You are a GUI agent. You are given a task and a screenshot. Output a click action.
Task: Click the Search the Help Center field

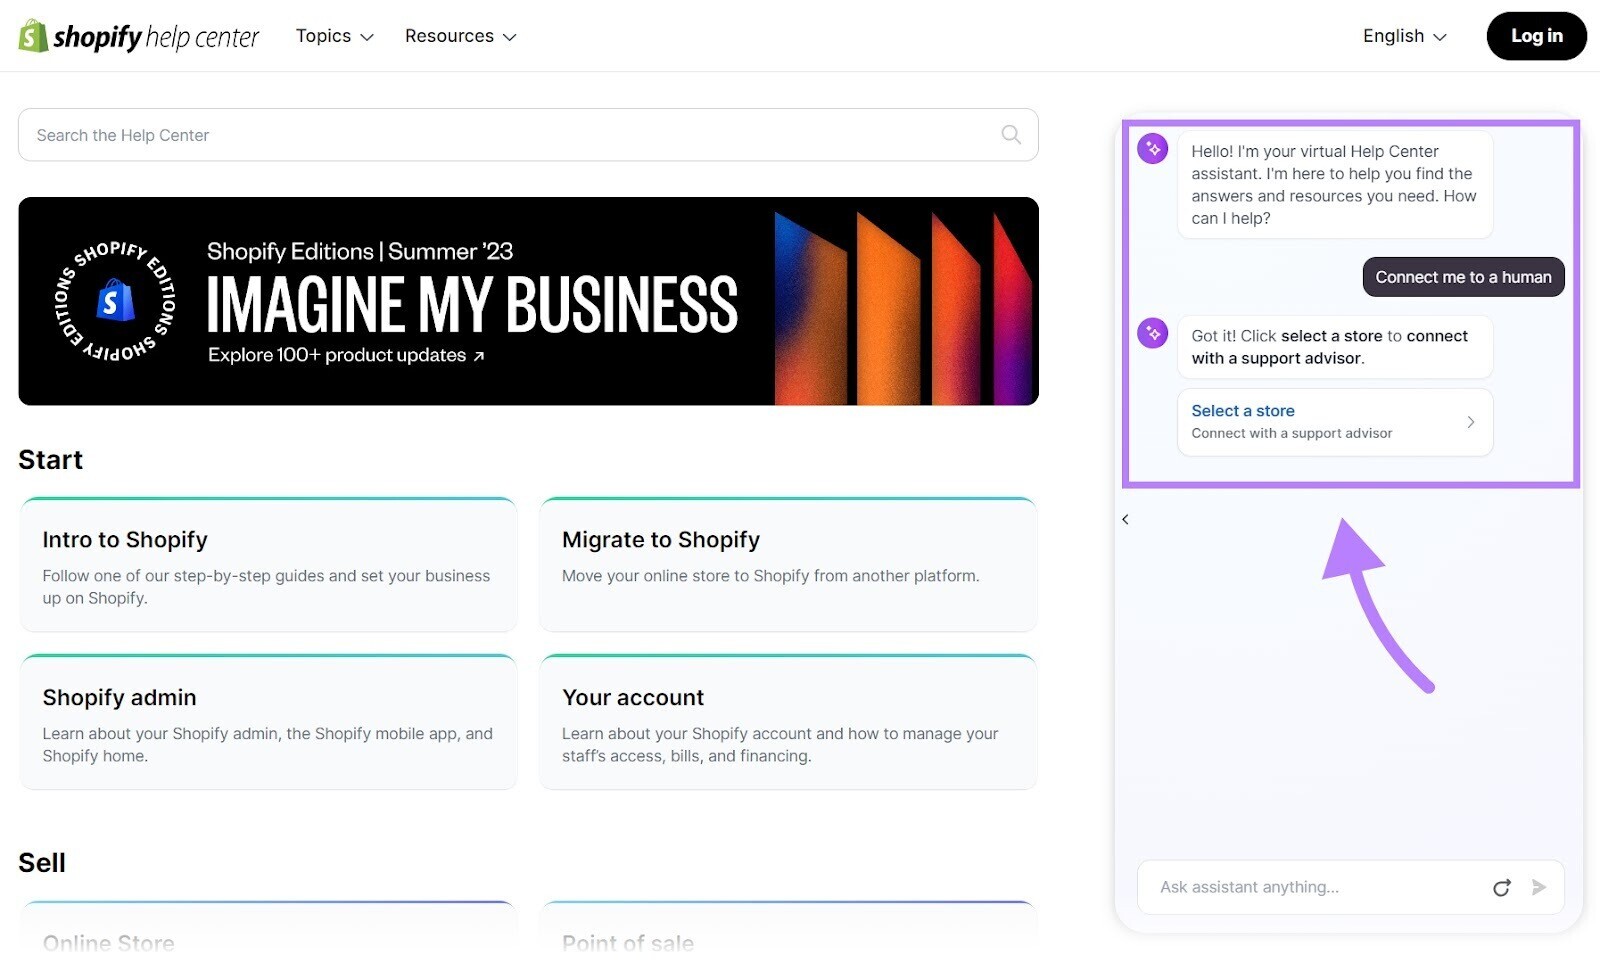400,134
